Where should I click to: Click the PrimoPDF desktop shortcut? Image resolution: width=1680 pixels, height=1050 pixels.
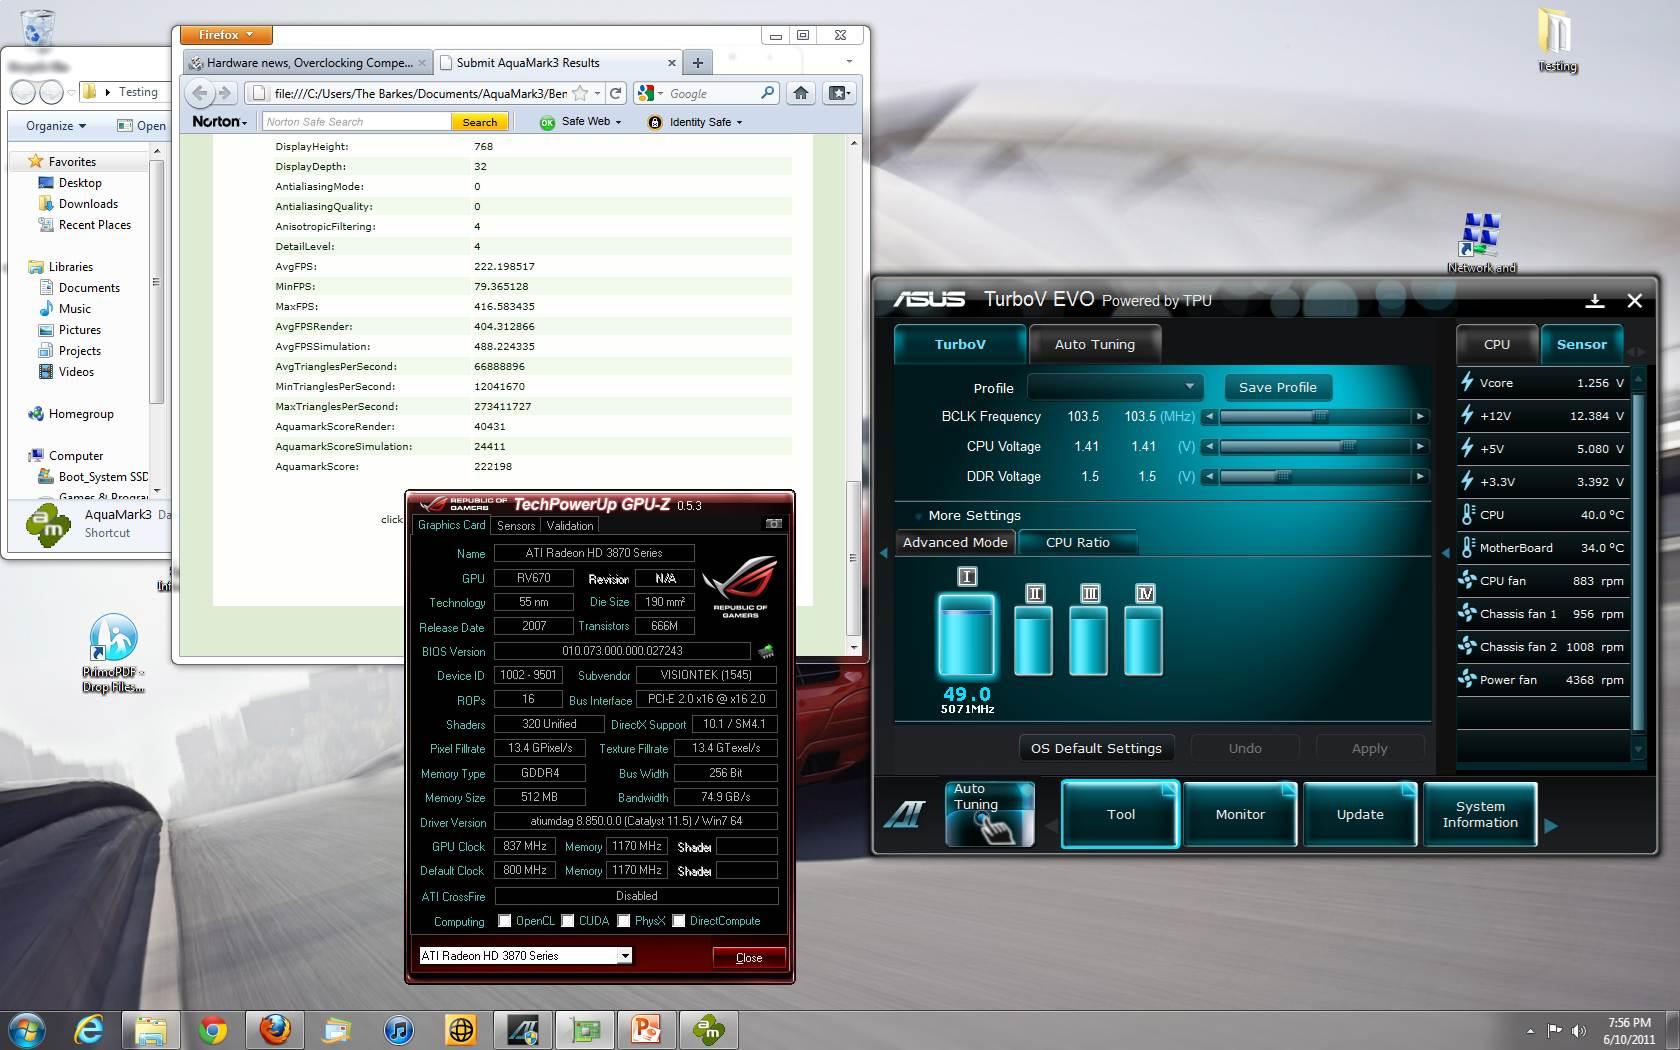tap(113, 653)
